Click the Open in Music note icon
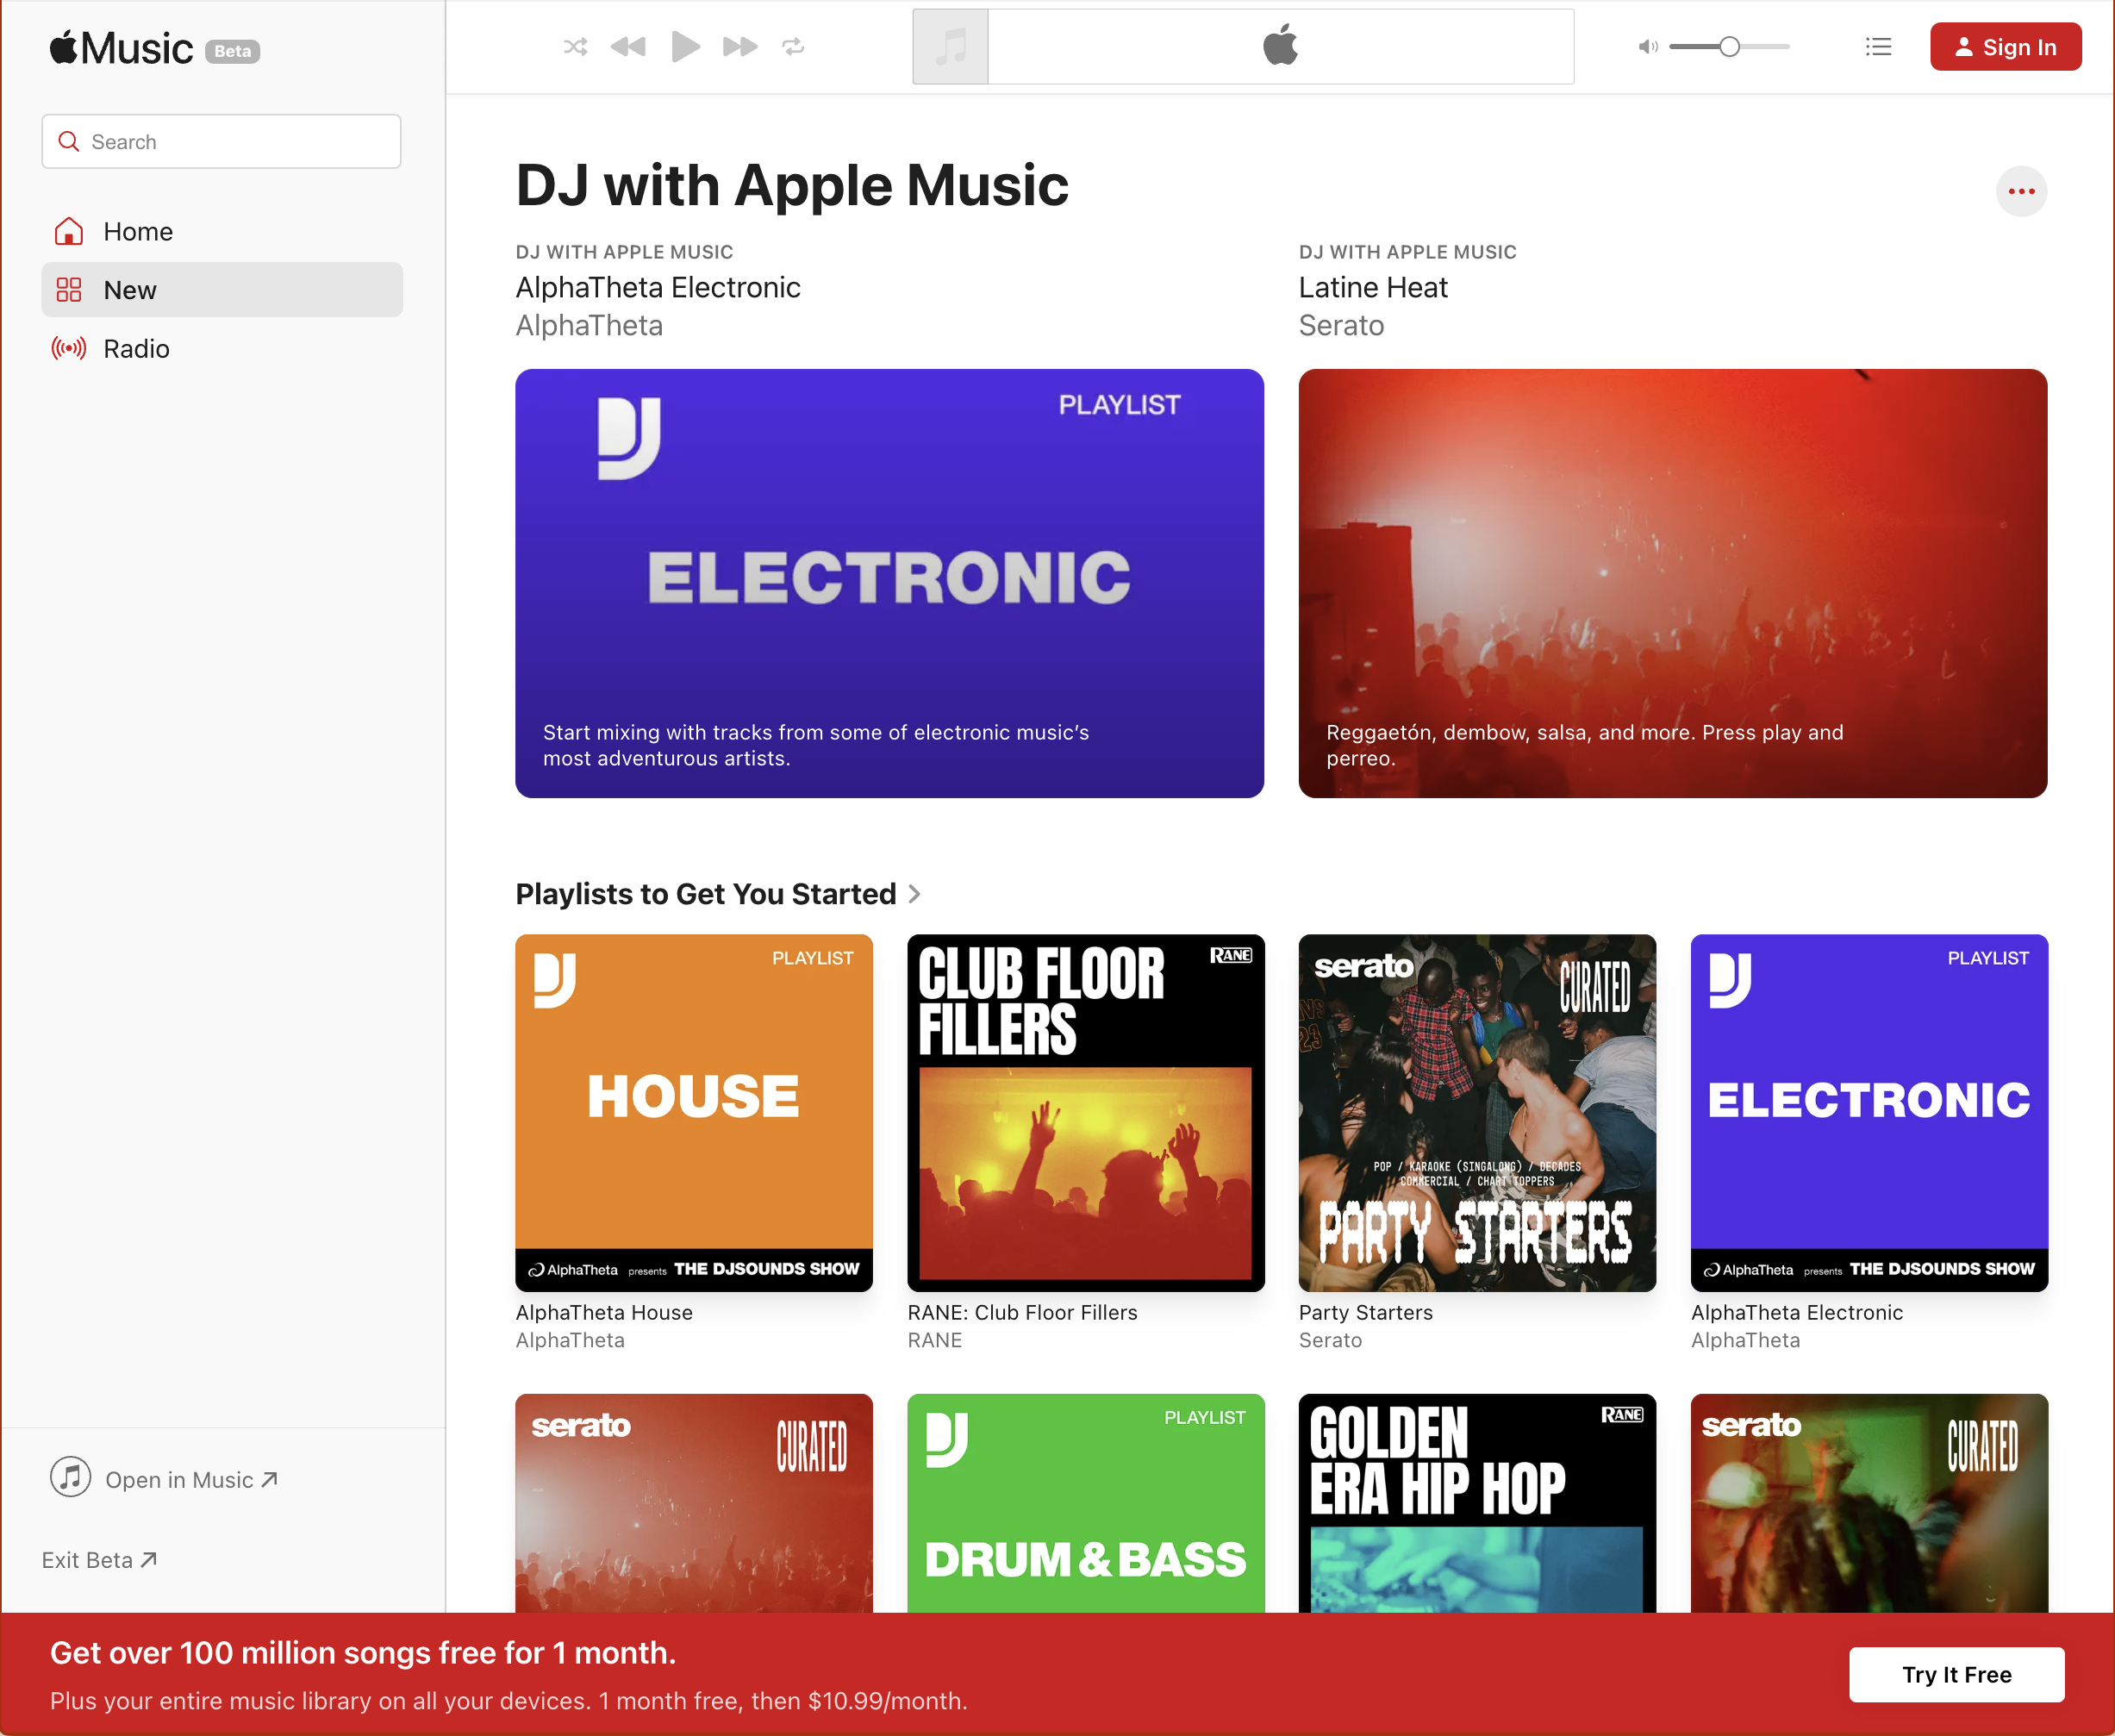This screenshot has height=1736, width=2115. tap(70, 1477)
